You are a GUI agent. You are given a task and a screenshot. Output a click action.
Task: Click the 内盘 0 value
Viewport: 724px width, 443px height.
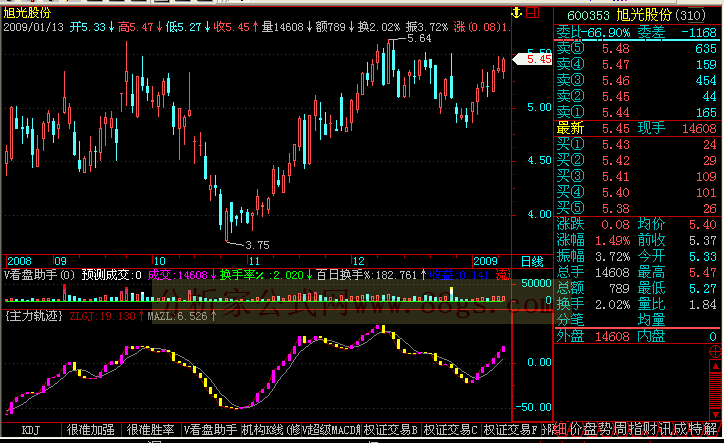coord(713,337)
